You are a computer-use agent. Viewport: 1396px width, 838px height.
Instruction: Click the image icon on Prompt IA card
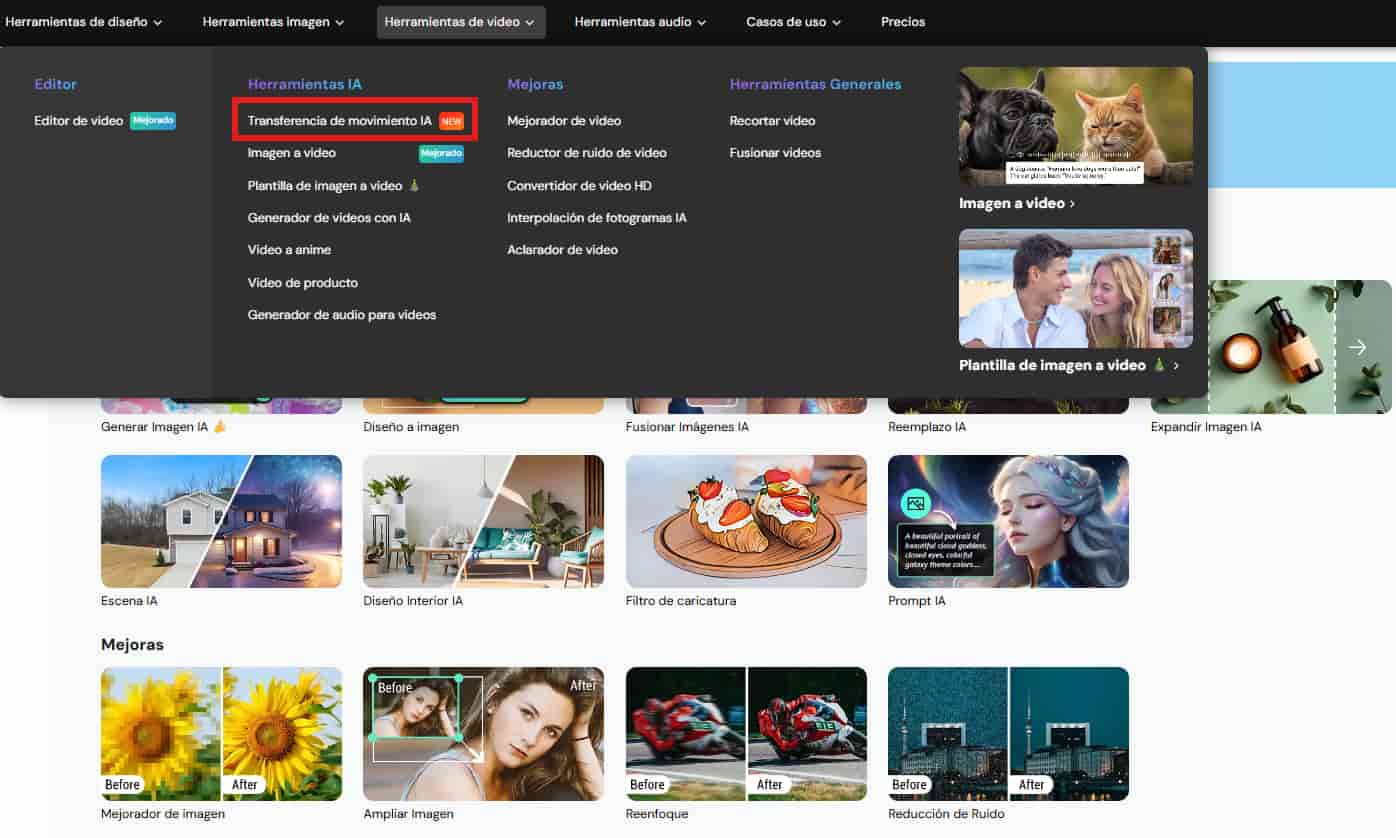(x=915, y=504)
